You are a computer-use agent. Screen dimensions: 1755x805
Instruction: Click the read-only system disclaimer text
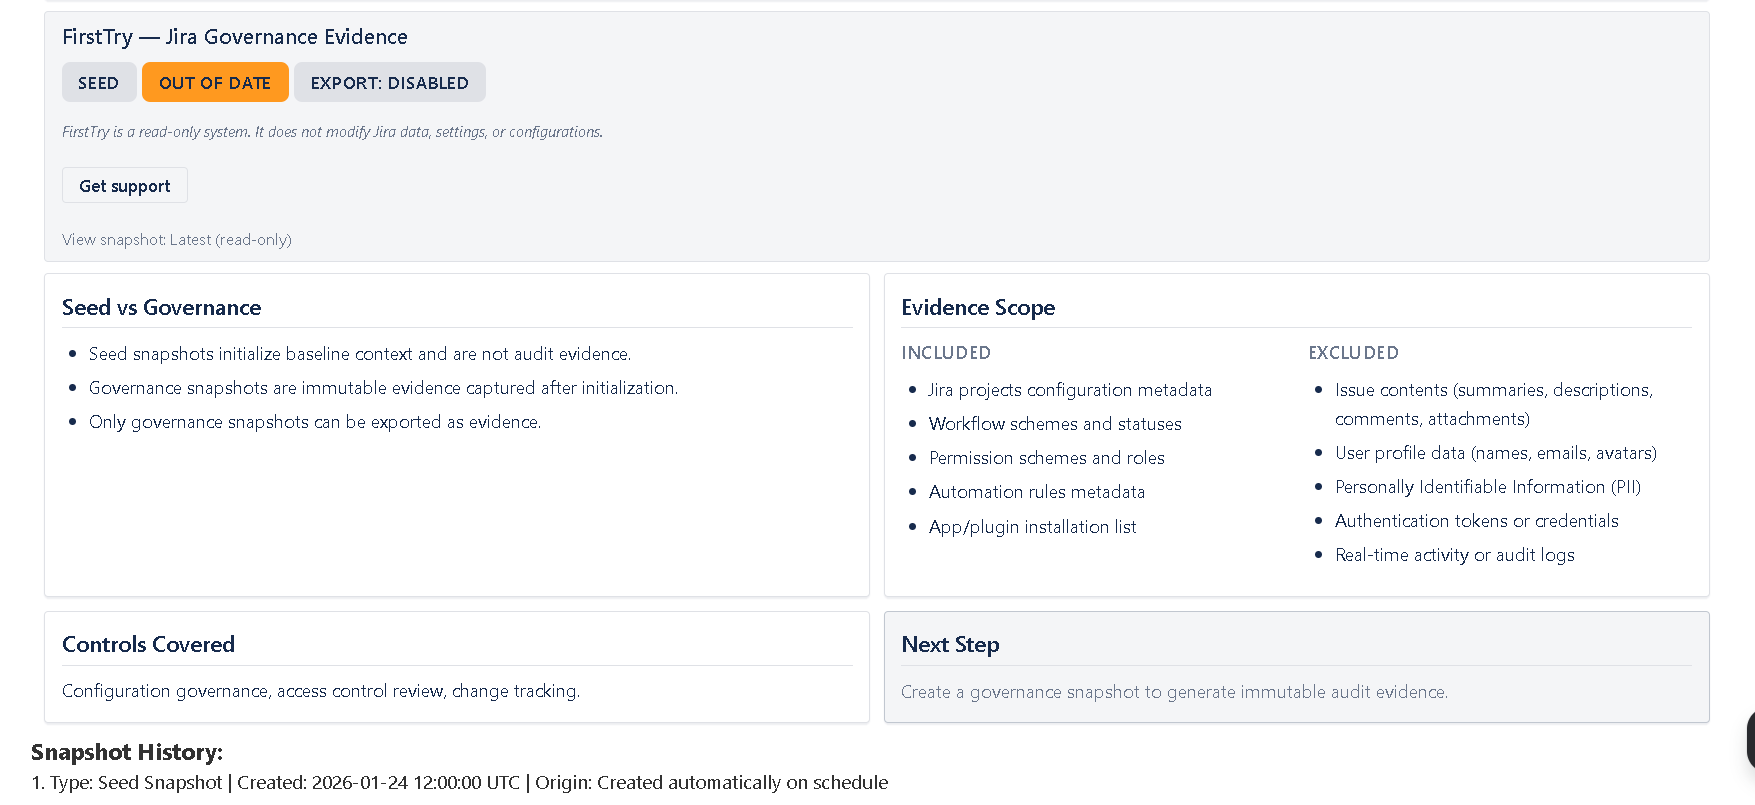pyautogui.click(x=332, y=131)
